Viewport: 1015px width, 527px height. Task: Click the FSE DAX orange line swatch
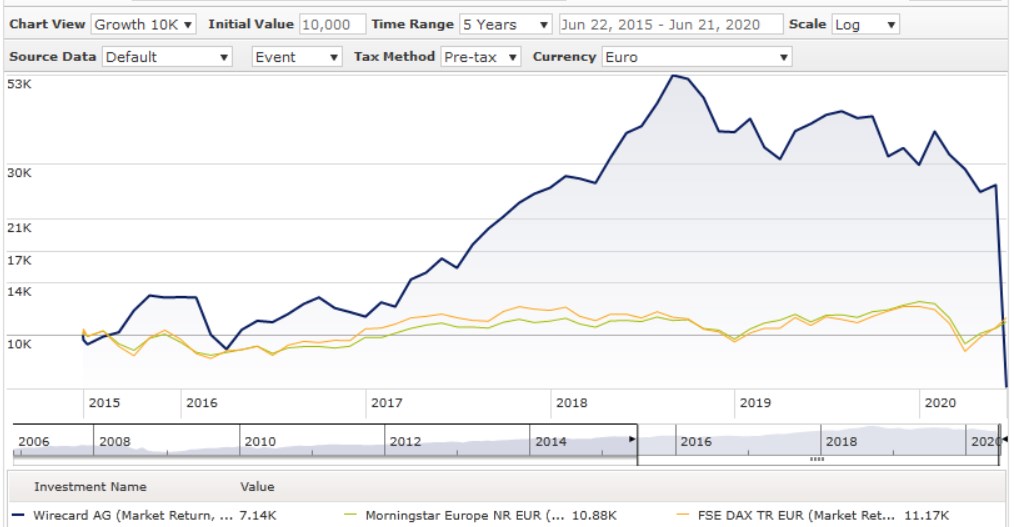(x=684, y=515)
